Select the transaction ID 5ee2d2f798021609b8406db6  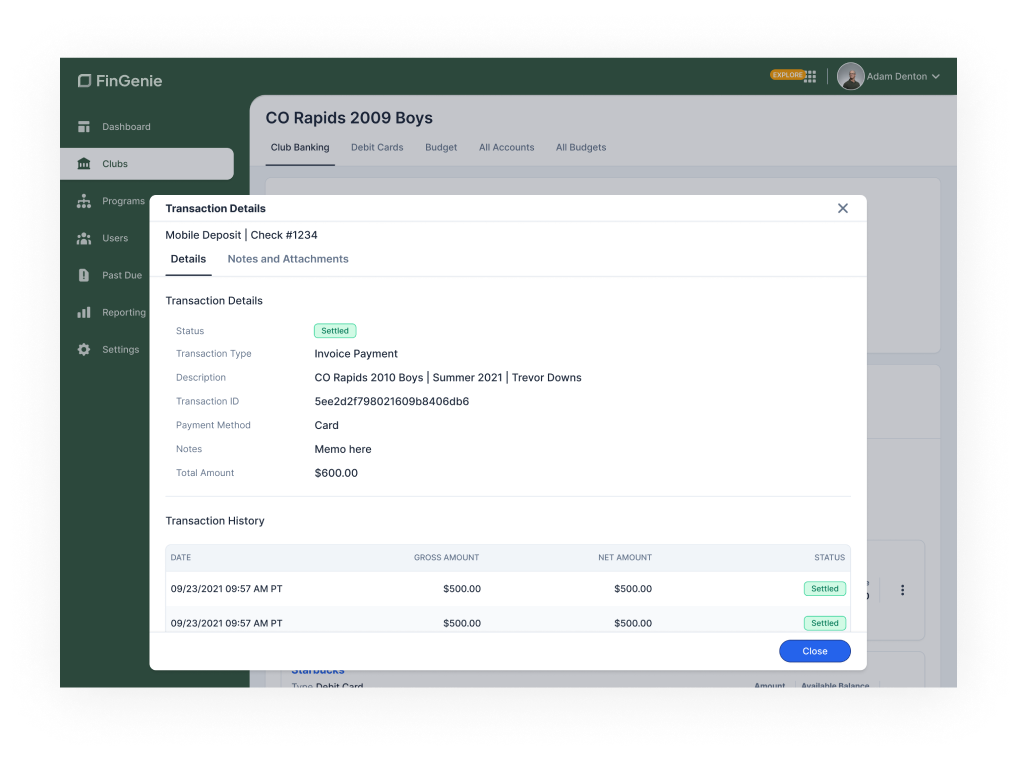click(392, 401)
